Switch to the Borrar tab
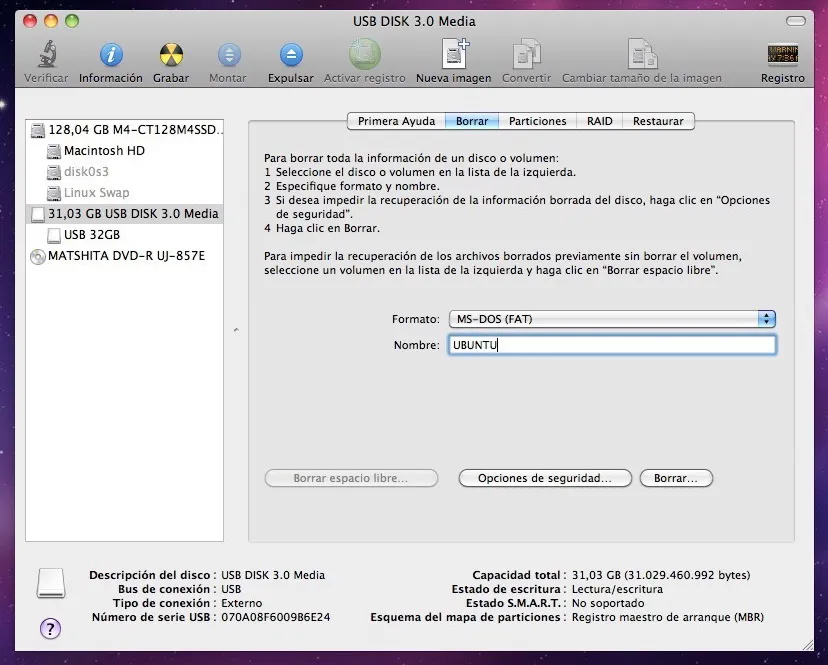828x665 pixels. tap(472, 121)
